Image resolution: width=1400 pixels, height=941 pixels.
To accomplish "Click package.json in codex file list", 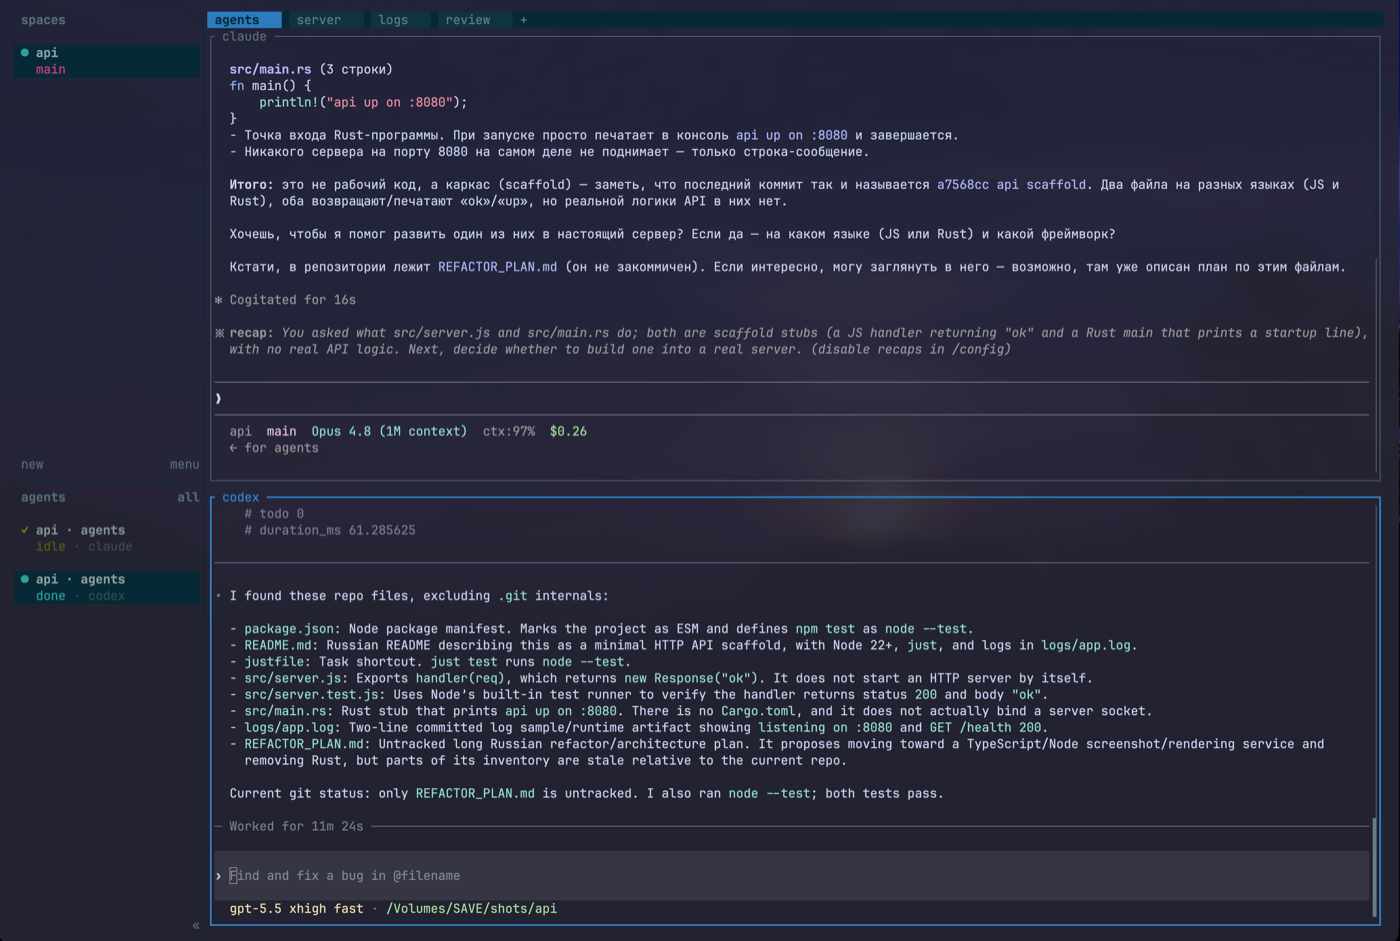I will pos(289,629).
